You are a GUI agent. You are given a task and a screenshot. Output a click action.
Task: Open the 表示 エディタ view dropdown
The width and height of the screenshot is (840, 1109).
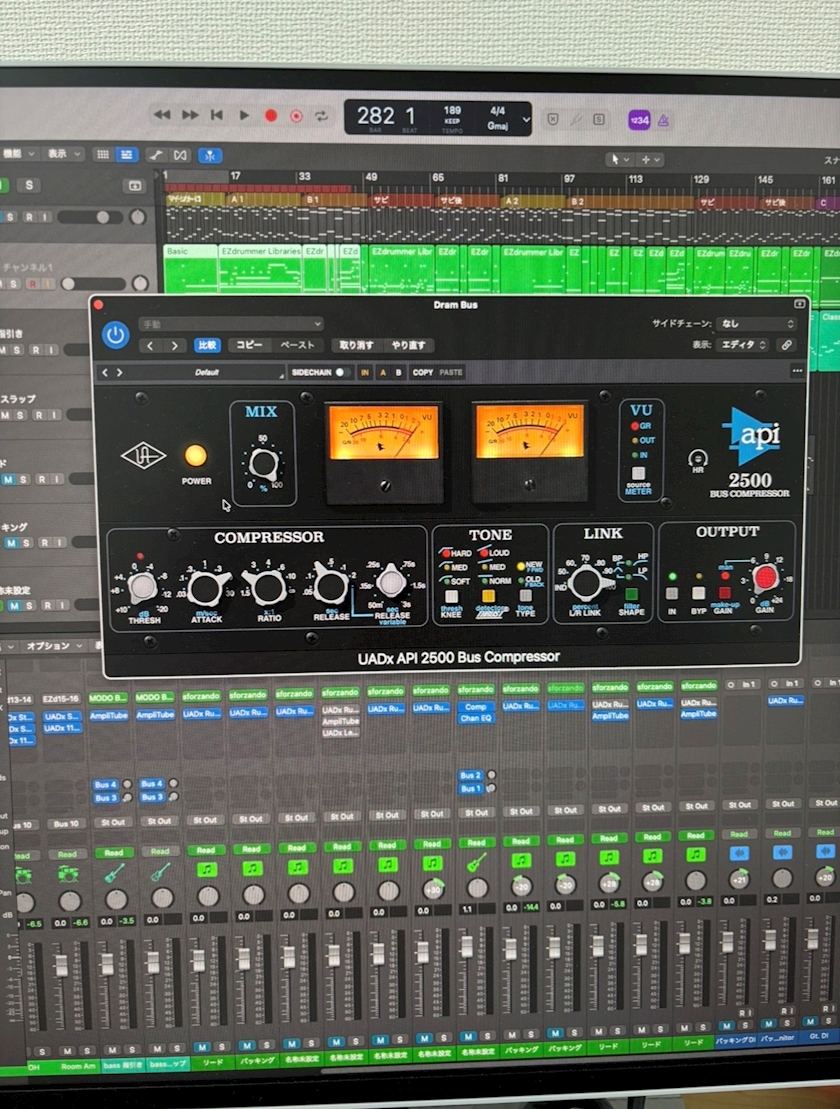click(743, 345)
